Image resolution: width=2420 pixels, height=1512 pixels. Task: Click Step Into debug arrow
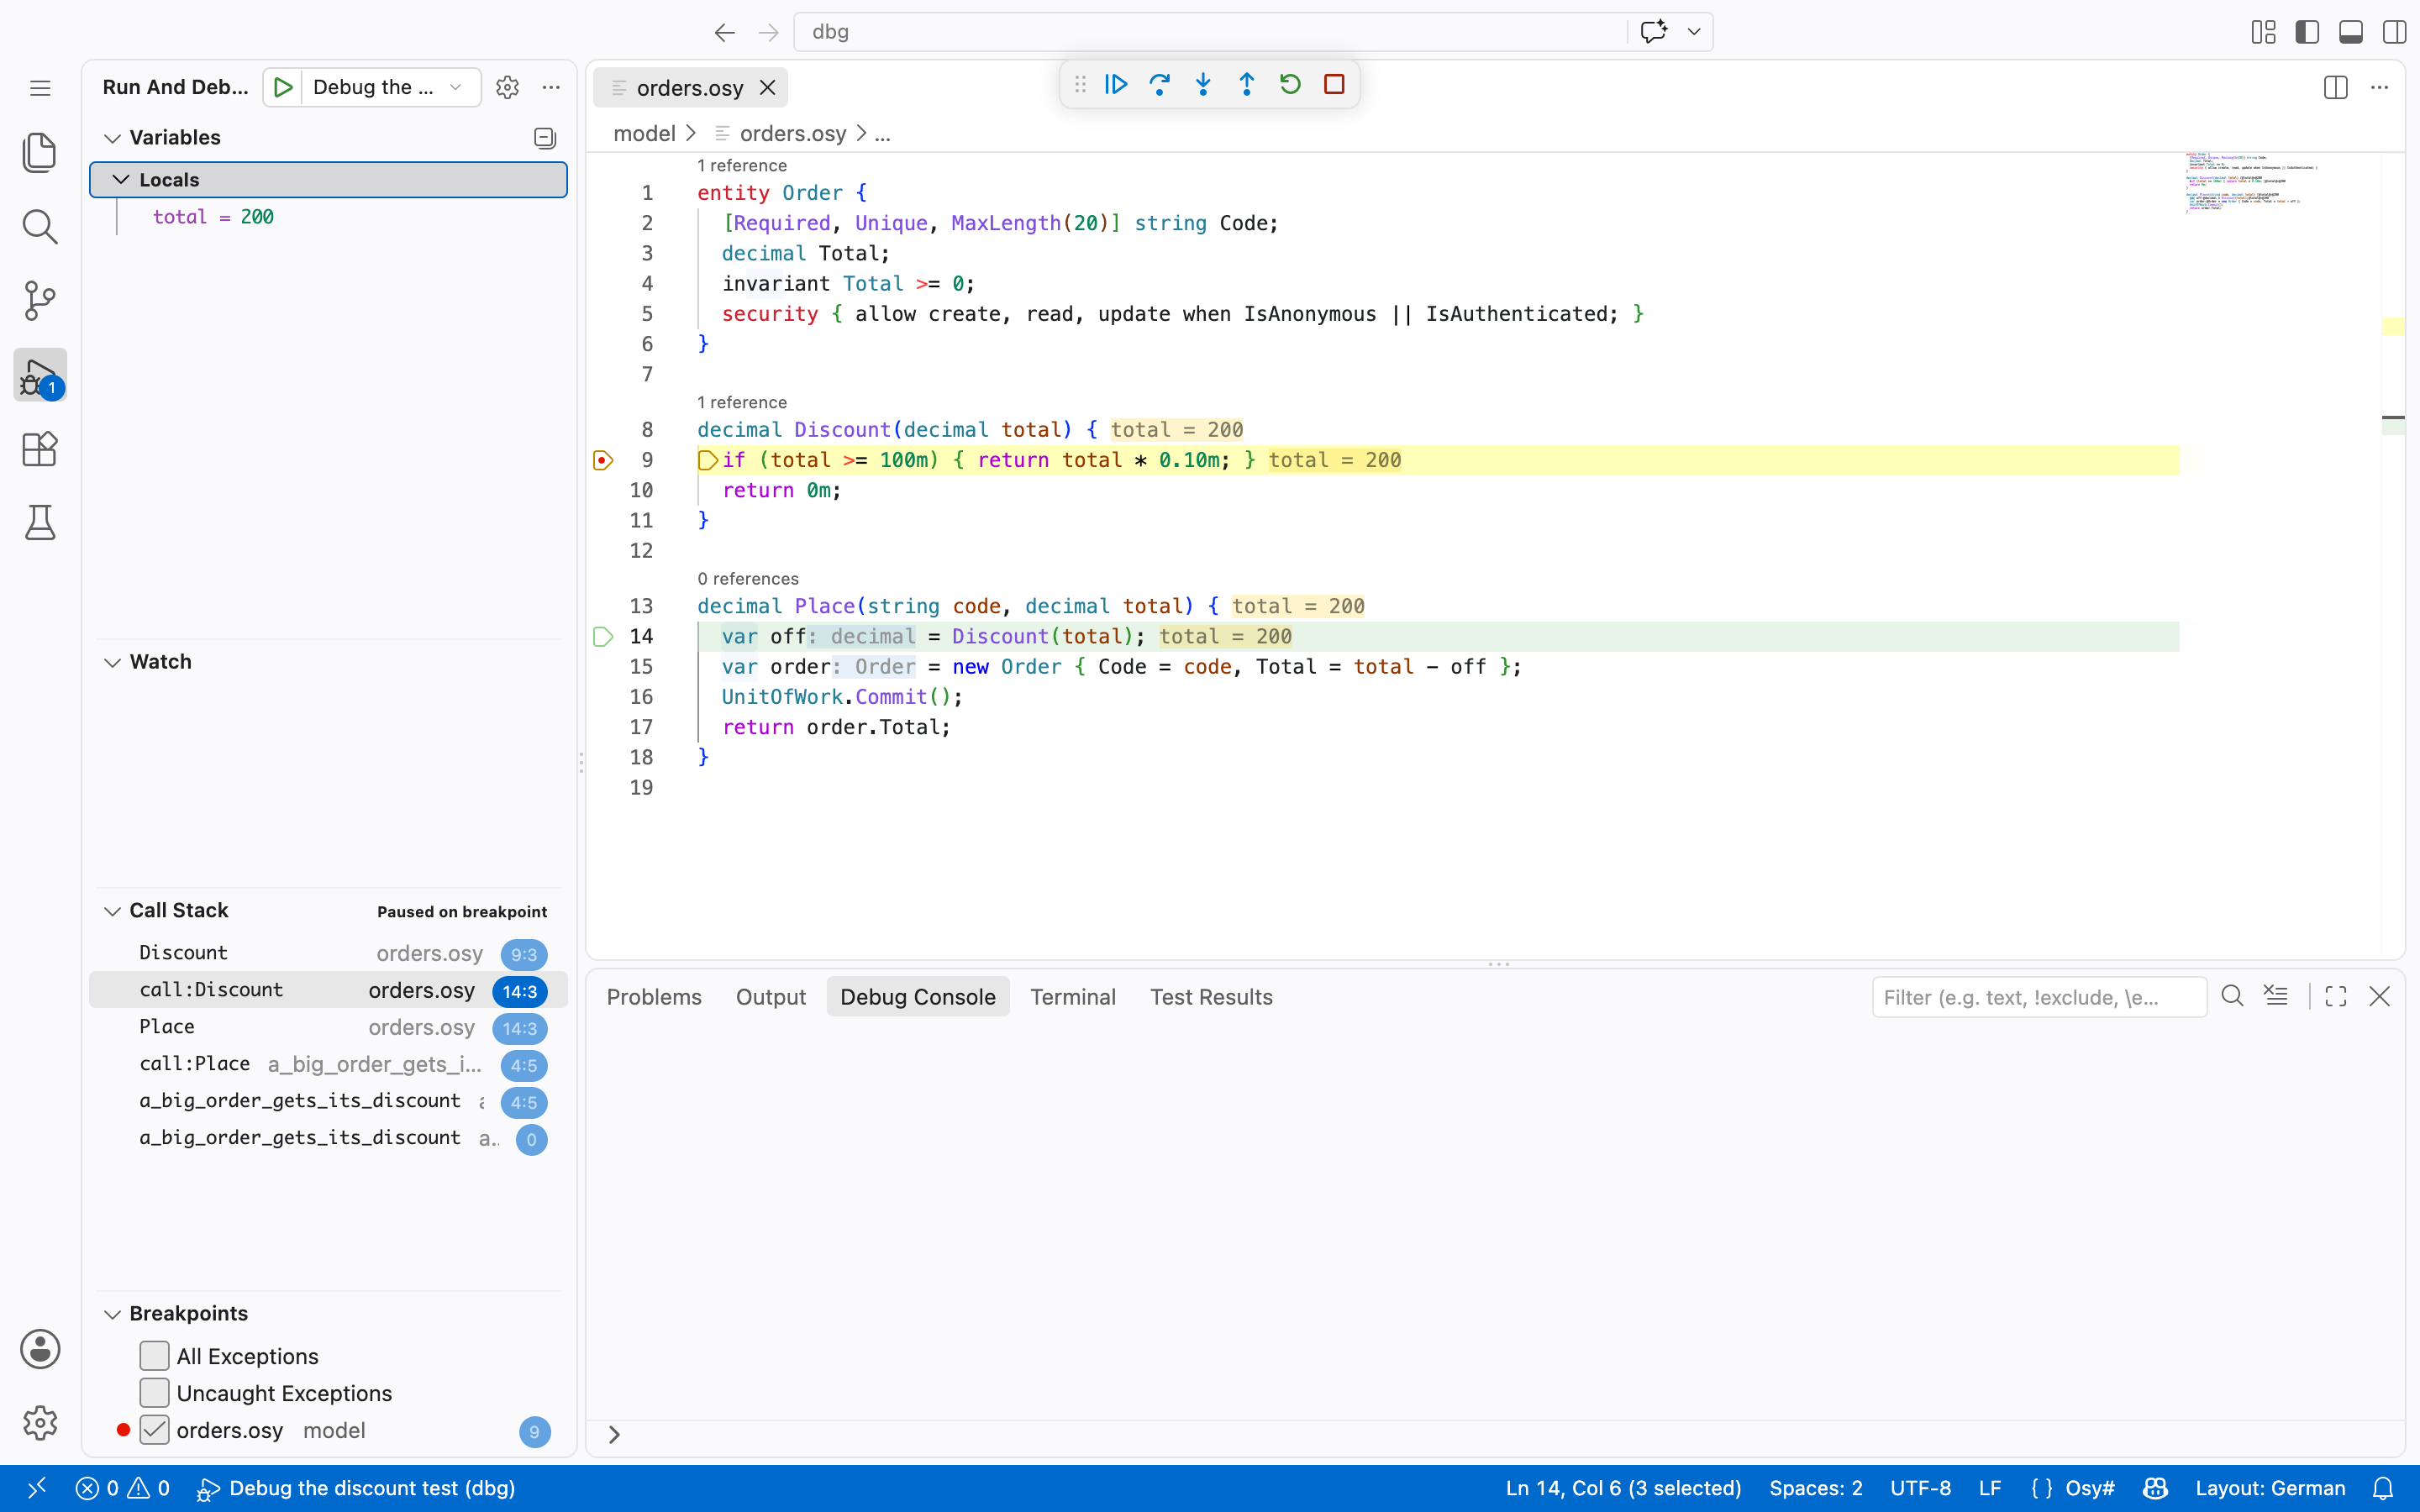pos(1203,84)
